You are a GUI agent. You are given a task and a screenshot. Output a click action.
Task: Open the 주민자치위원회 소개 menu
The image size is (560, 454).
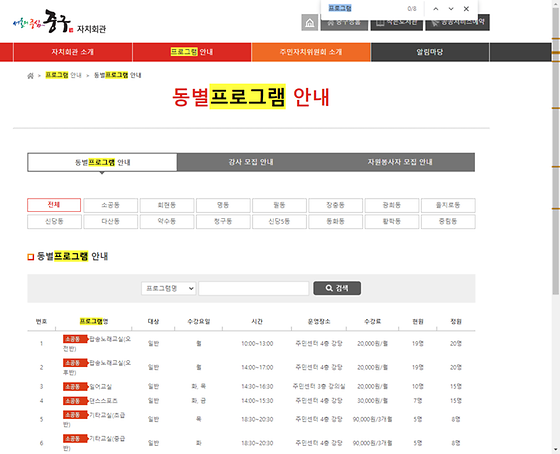click(x=311, y=52)
